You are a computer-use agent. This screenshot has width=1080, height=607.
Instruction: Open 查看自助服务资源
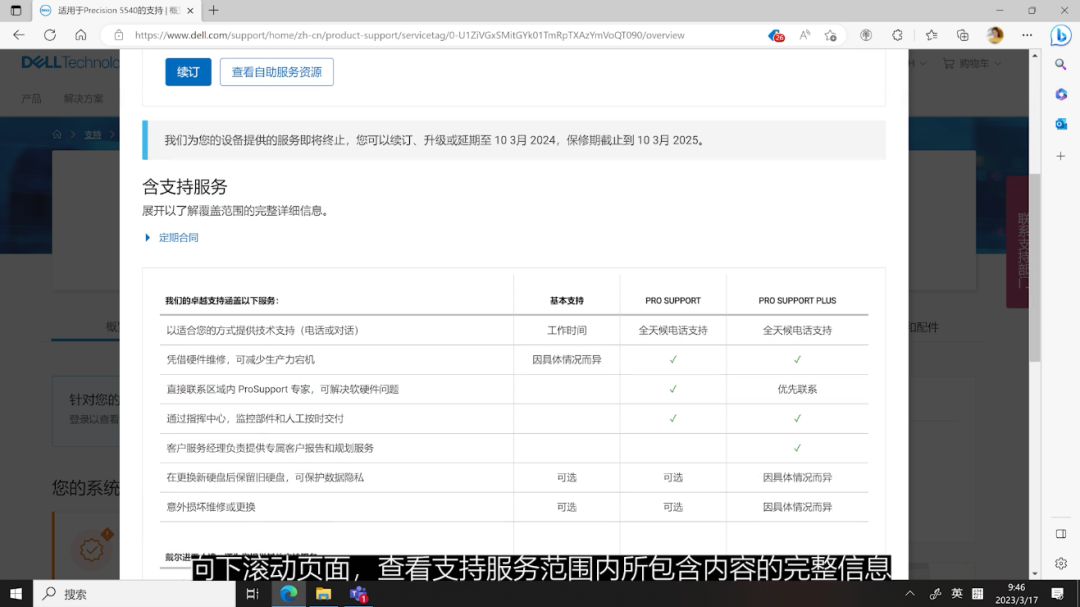276,71
